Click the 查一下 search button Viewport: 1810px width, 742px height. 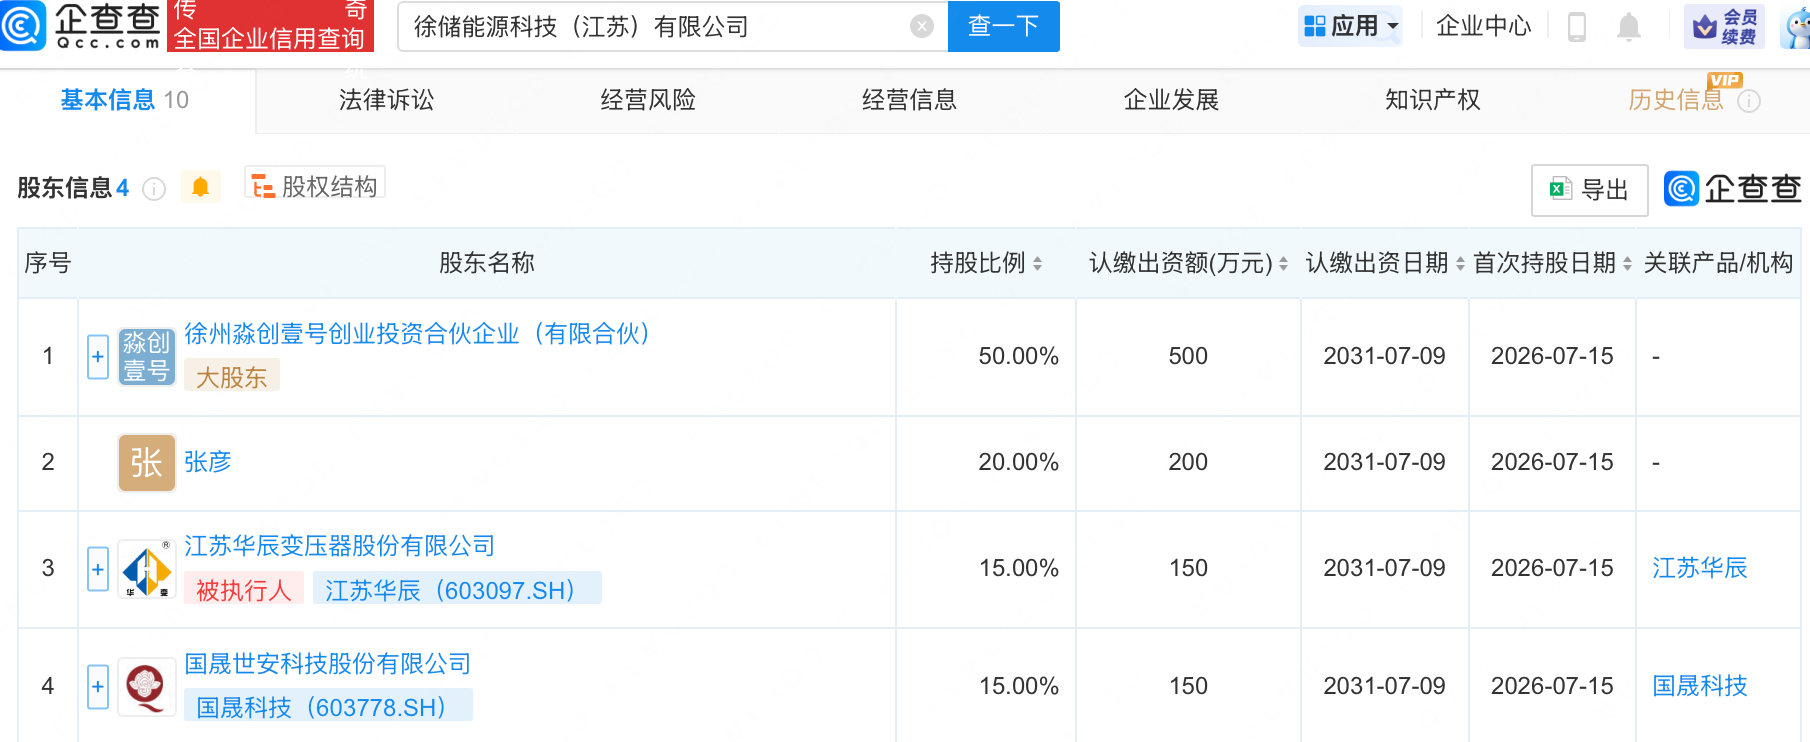pyautogui.click(x=1003, y=27)
